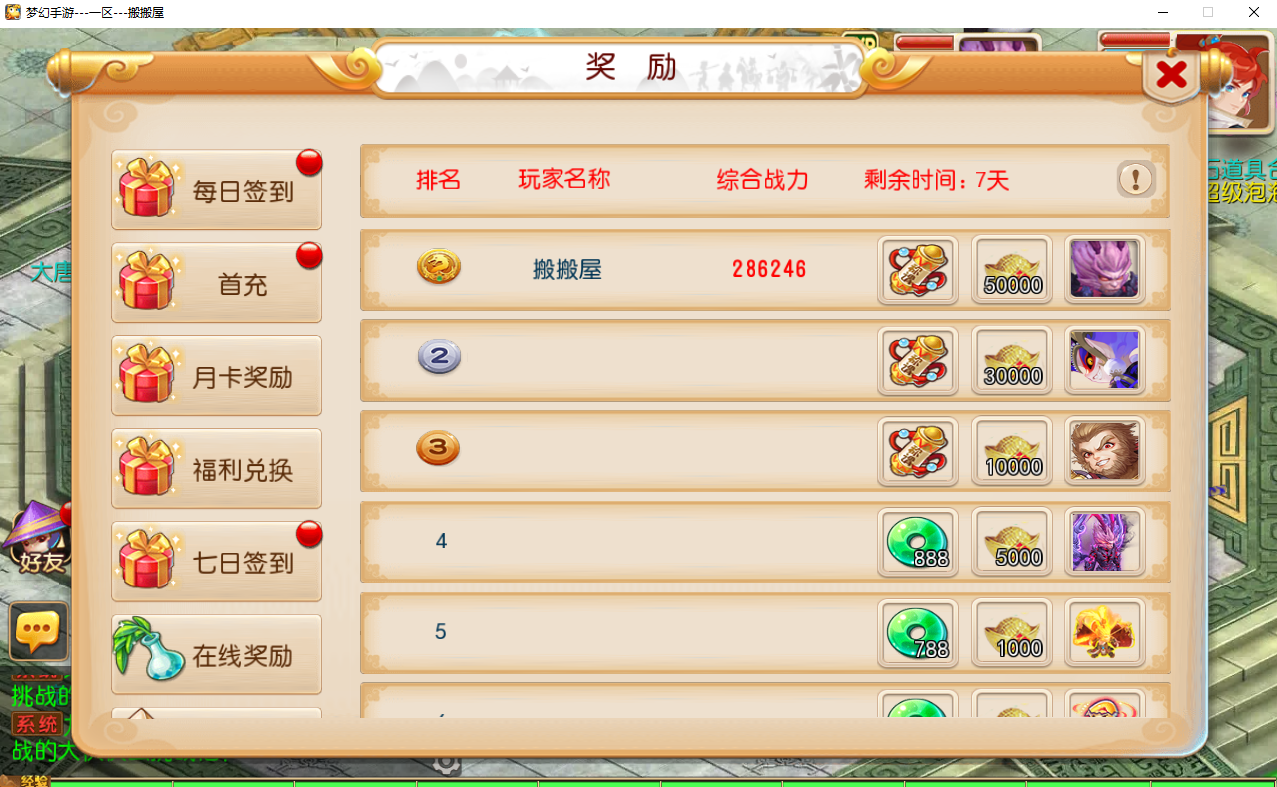This screenshot has width=1277, height=787.
Task: Click rank 1 scroll reward icon
Action: click(x=918, y=270)
